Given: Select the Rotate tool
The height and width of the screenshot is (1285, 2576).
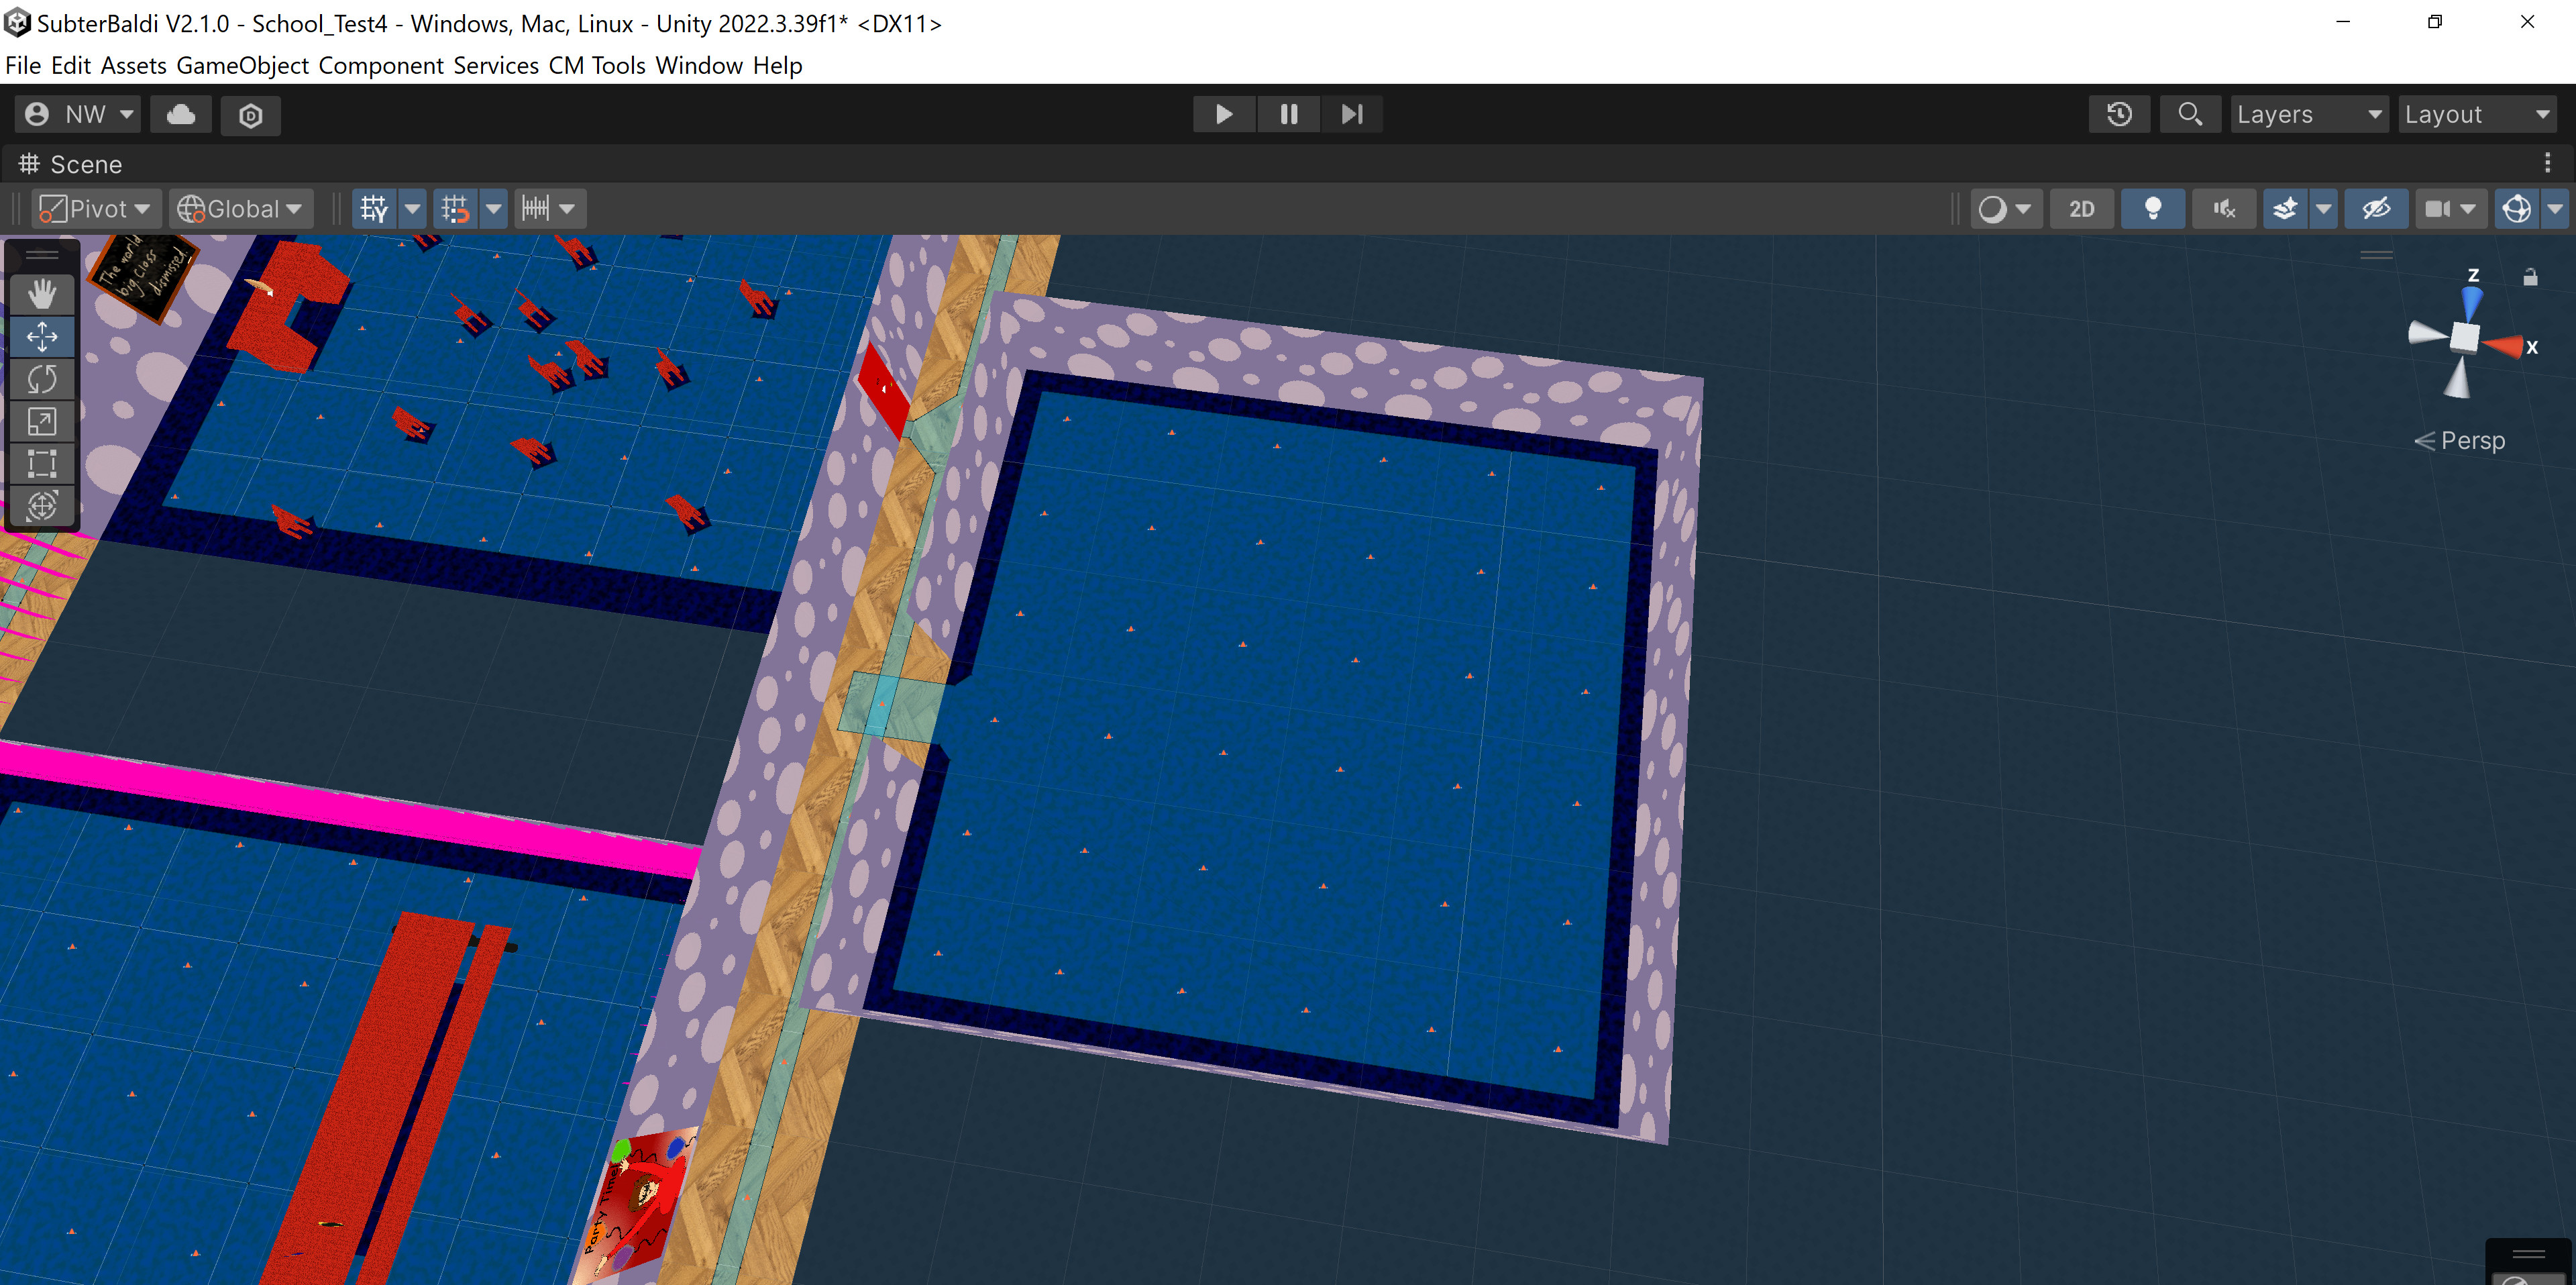Looking at the screenshot, I should click(42, 379).
